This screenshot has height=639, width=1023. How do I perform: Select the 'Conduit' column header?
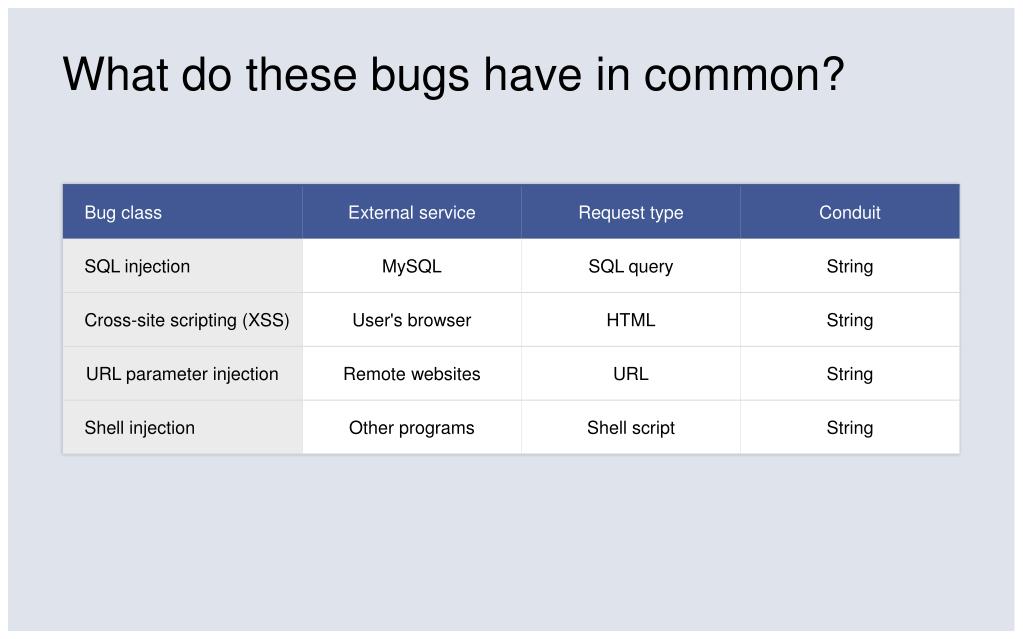[x=850, y=212]
